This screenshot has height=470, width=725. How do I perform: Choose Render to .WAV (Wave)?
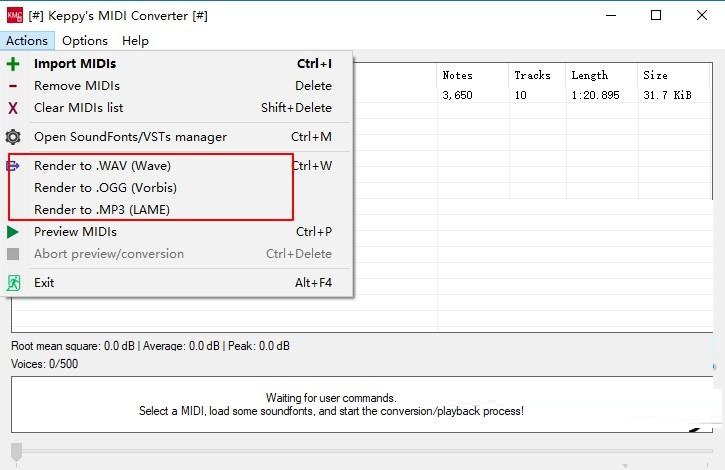(178, 166)
